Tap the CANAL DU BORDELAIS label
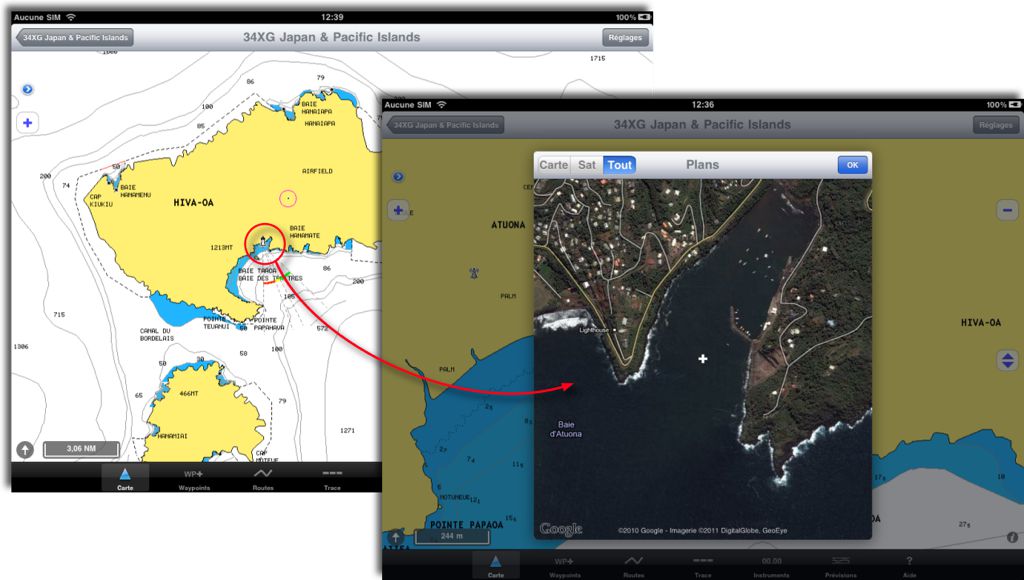The height and width of the screenshot is (580, 1024). click(x=157, y=334)
